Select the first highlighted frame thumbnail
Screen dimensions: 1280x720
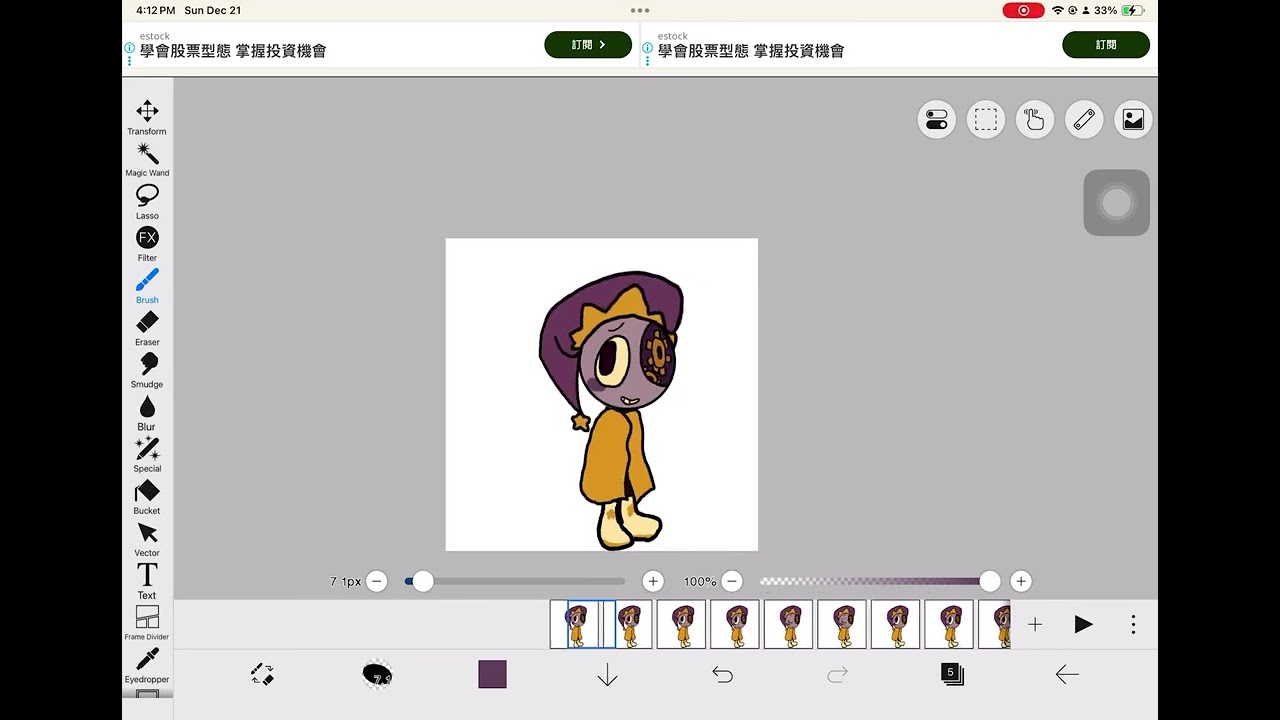[577, 624]
